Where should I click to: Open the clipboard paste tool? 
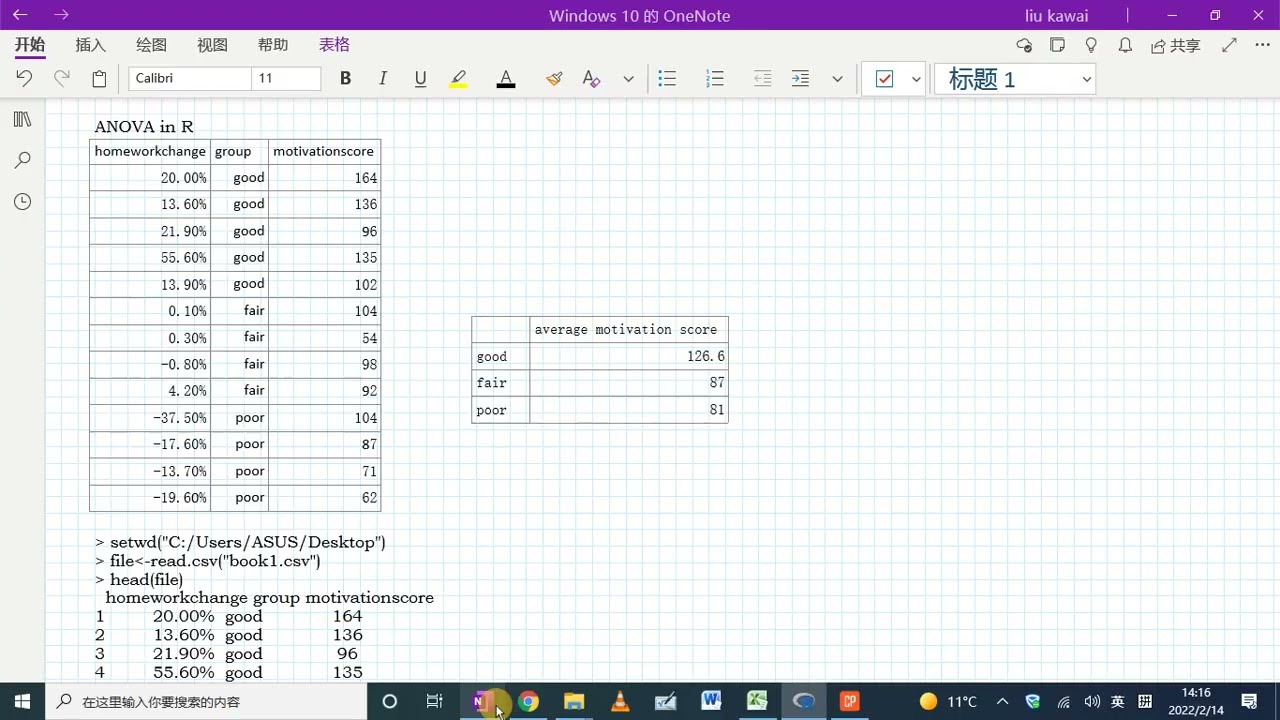tap(99, 78)
